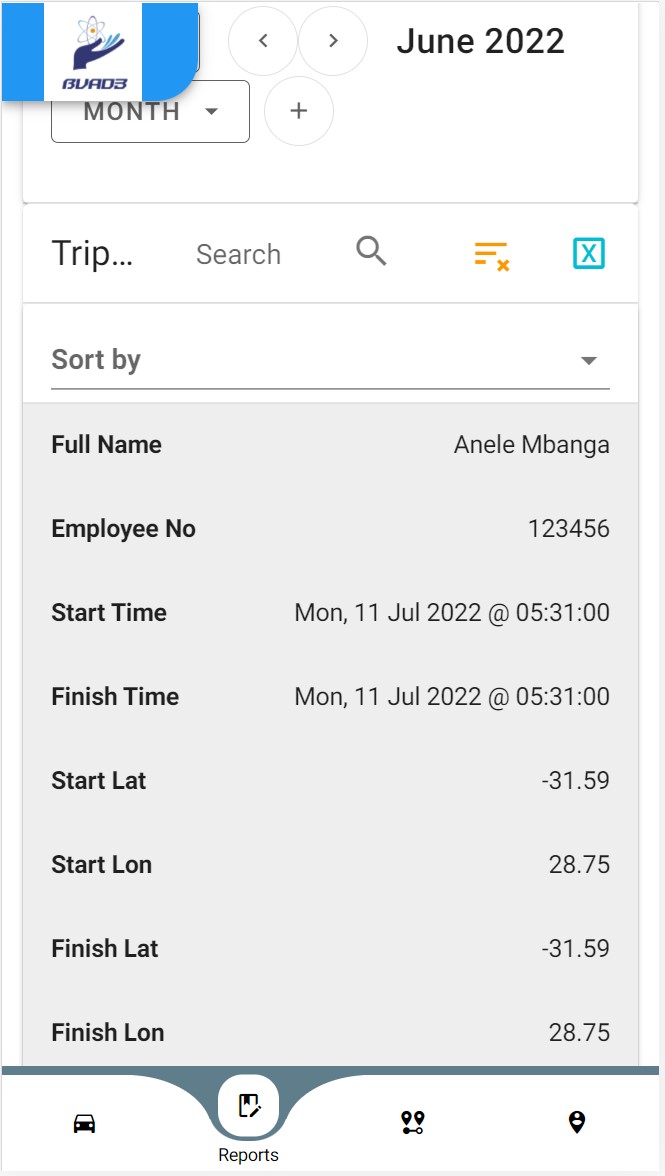Click the Sort by dropdown arrow
This screenshot has height=1176, width=665.
[589, 361]
